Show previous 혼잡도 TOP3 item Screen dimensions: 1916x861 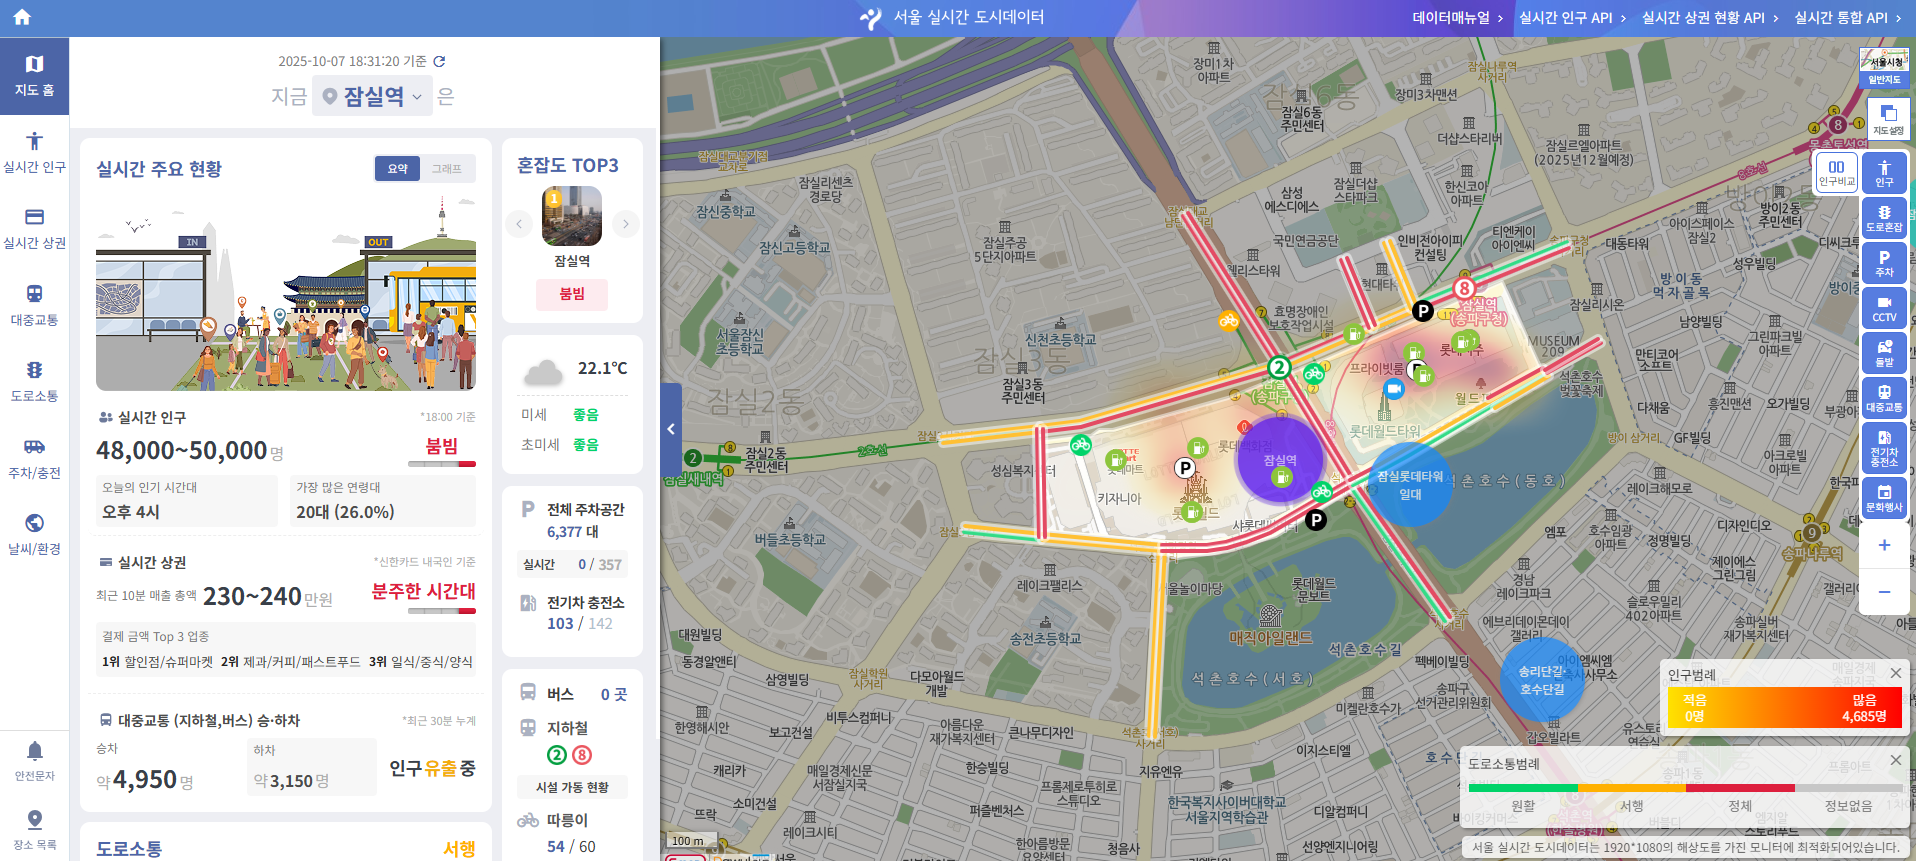coord(518,224)
